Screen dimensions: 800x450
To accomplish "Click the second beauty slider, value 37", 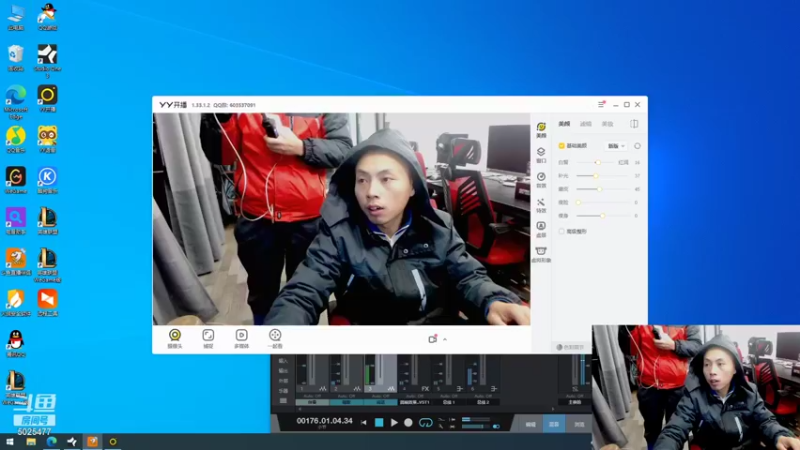I will [x=602, y=176].
